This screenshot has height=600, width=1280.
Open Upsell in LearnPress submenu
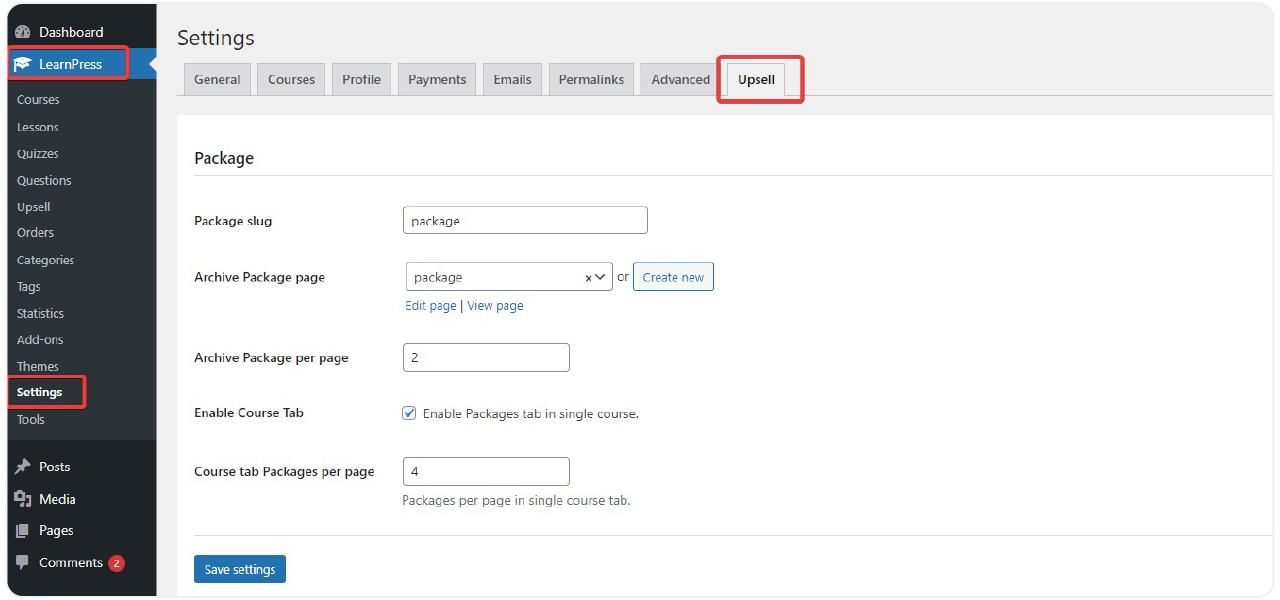pos(34,207)
